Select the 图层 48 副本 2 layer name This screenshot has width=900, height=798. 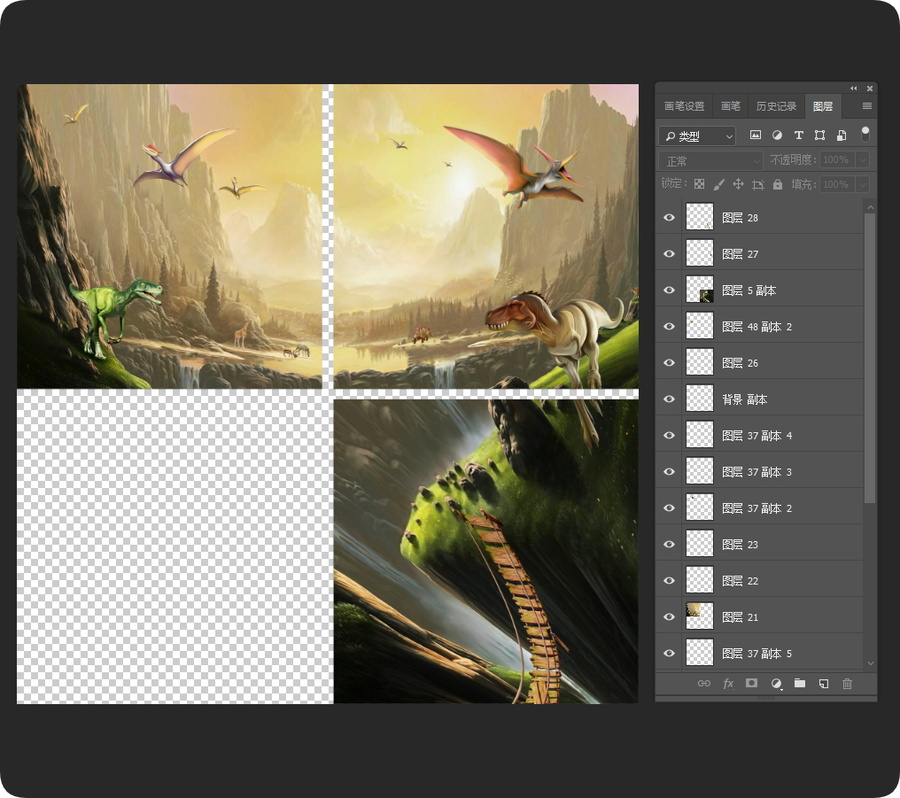[x=757, y=327]
